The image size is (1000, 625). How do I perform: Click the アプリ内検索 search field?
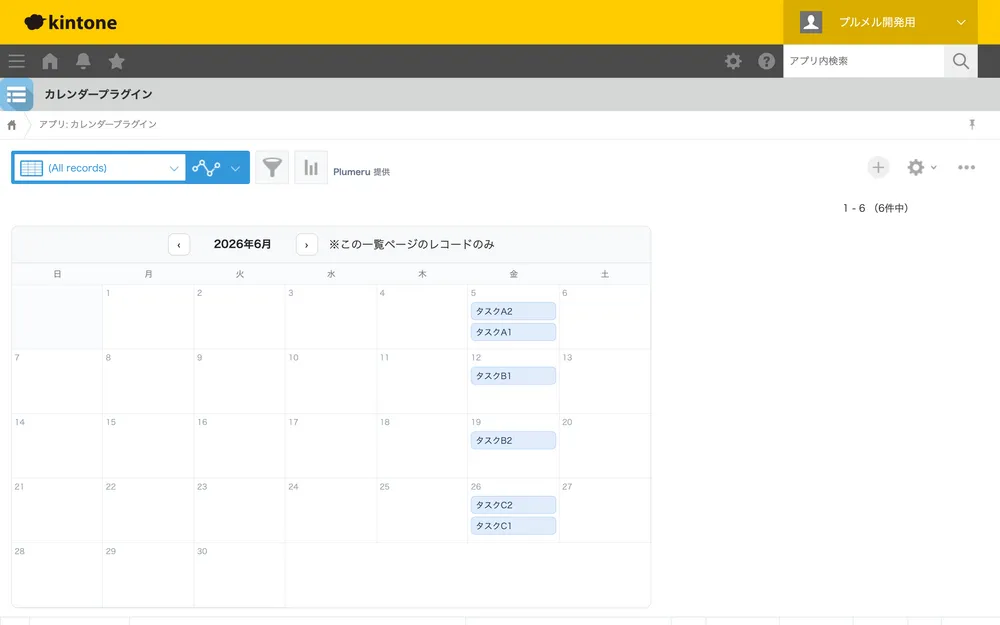click(864, 61)
